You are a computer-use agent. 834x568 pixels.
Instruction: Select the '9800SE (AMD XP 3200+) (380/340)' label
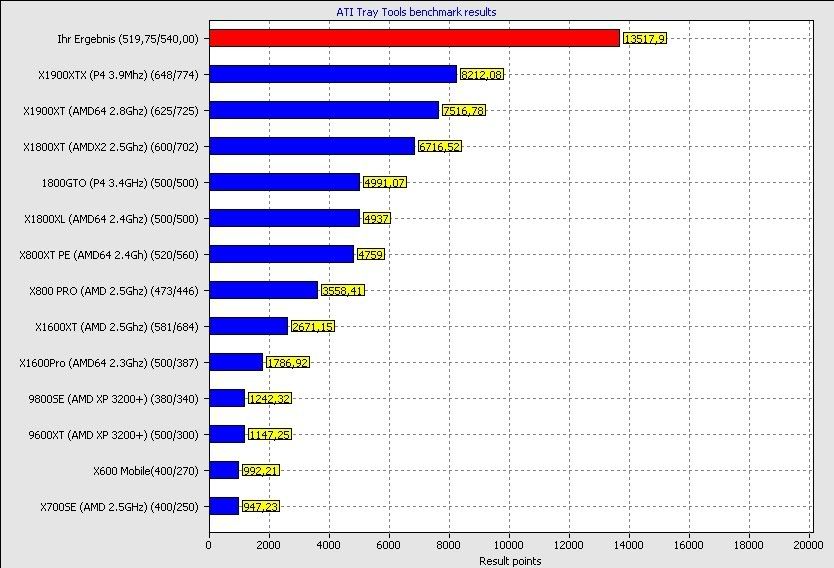pos(113,399)
